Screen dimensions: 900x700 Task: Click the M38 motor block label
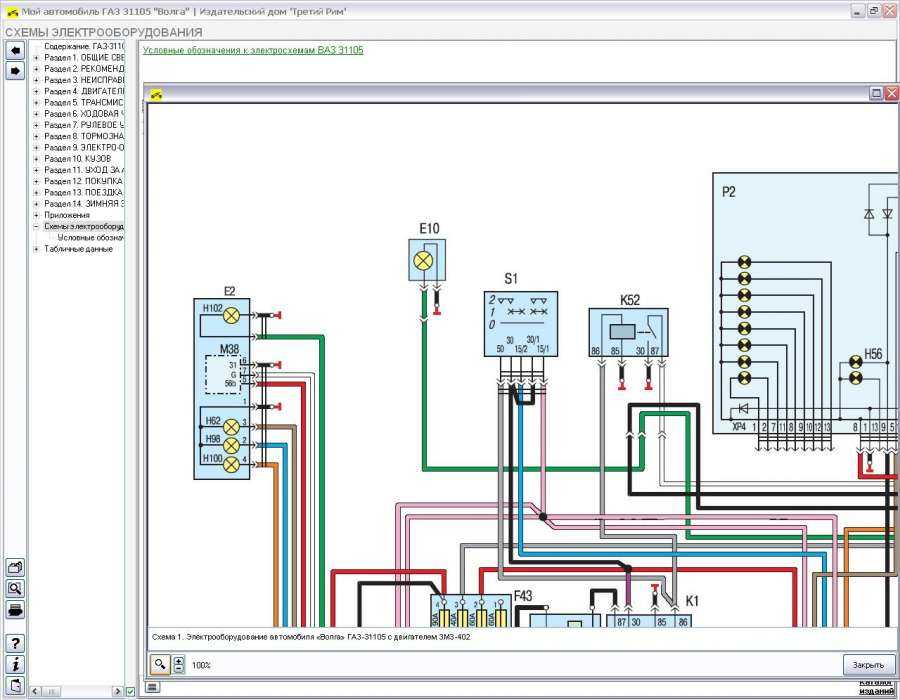tap(229, 349)
